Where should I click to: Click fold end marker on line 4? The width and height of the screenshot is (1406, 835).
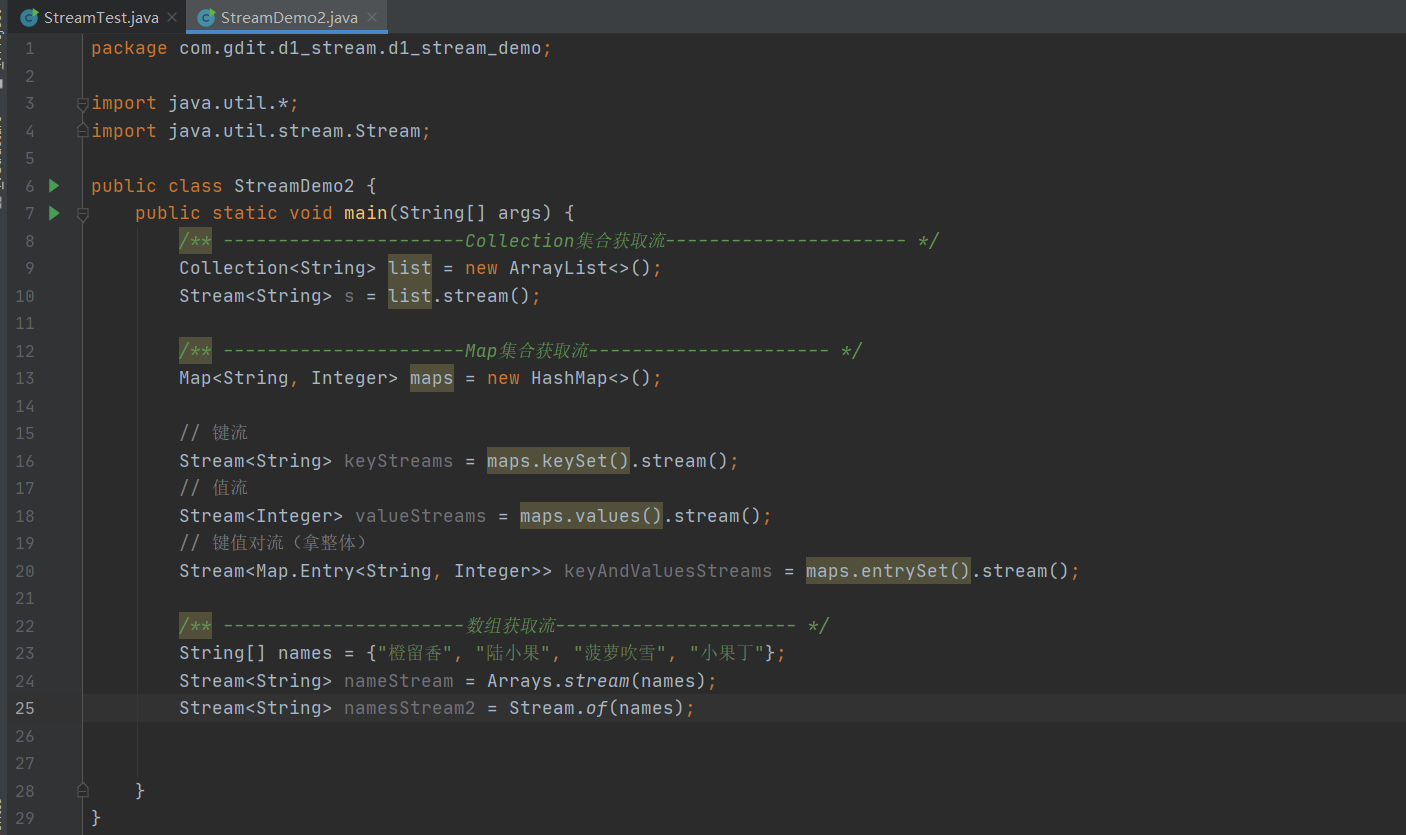coord(82,131)
